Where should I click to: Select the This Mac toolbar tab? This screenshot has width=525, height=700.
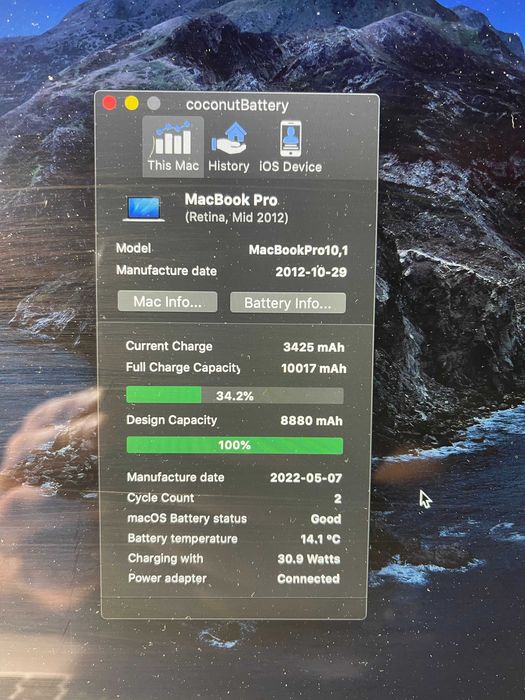(x=173, y=147)
